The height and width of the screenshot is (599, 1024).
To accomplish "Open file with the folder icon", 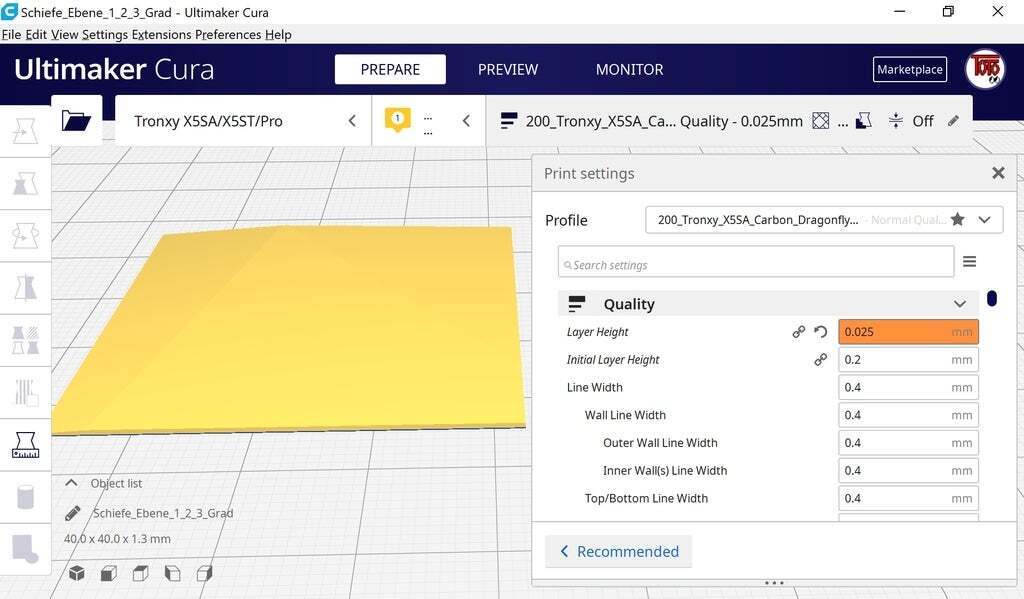I will tap(76, 120).
